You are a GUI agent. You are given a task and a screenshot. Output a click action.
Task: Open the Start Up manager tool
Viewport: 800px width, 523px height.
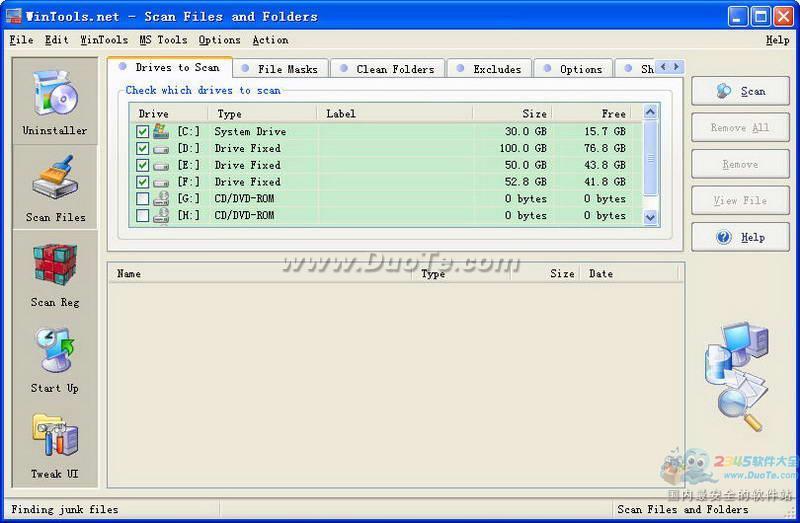tap(55, 360)
